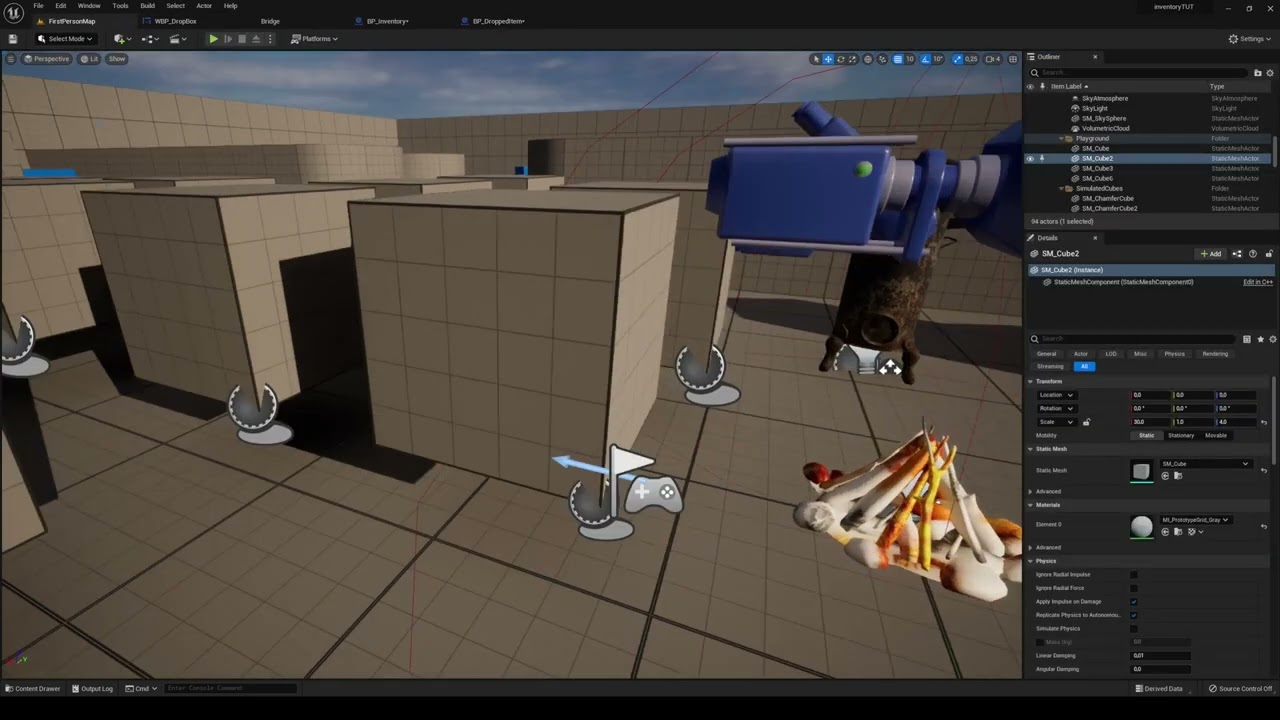This screenshot has width=1280, height=720.
Task: Open the quick add content menu
Action: 123,39
